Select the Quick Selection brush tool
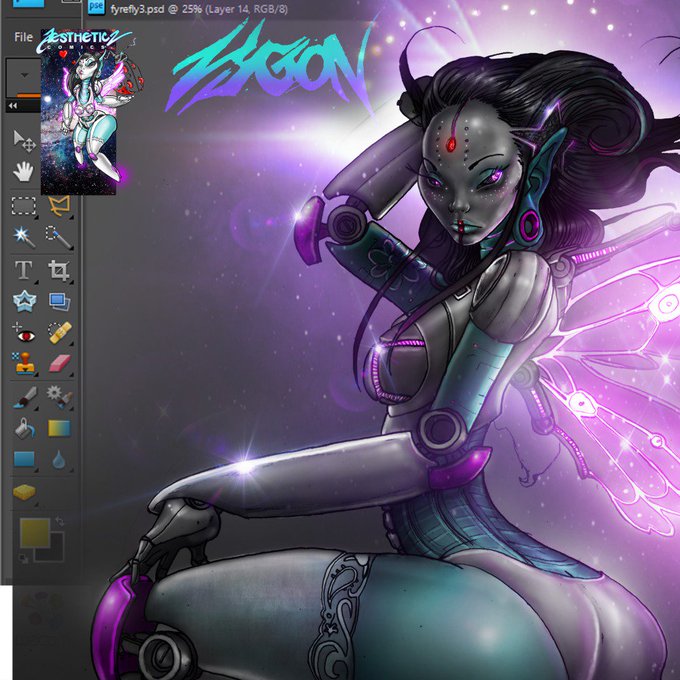Image resolution: width=680 pixels, height=680 pixels. click(x=59, y=237)
